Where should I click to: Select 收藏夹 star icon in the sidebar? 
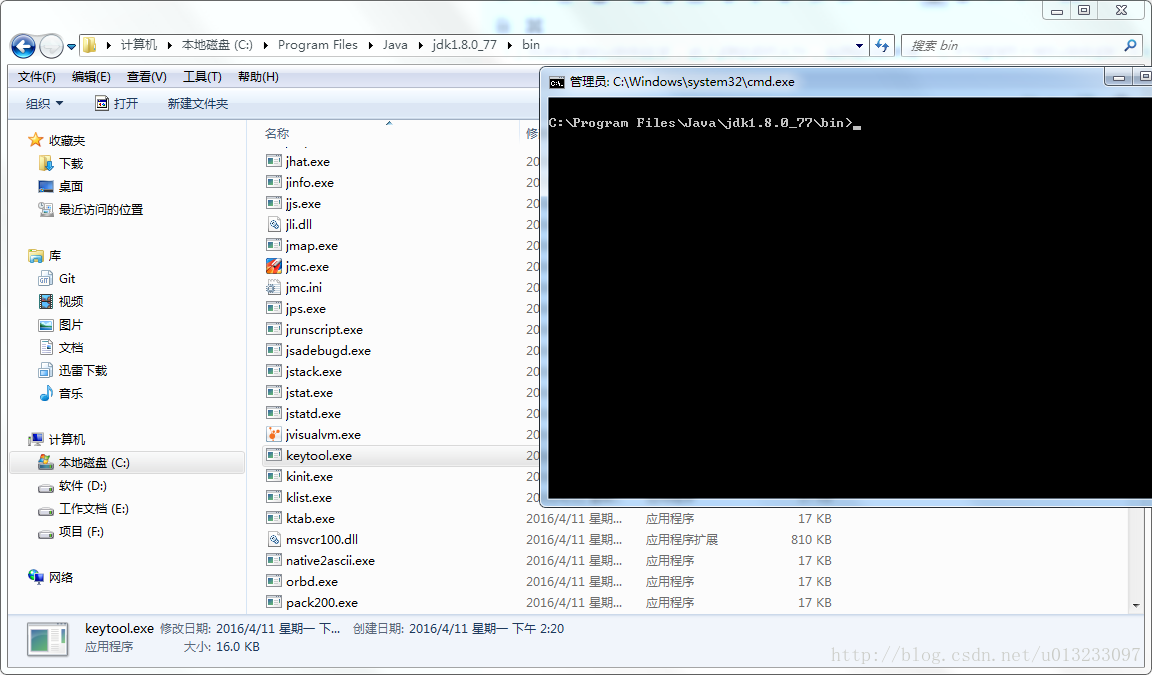pyautogui.click(x=35, y=140)
